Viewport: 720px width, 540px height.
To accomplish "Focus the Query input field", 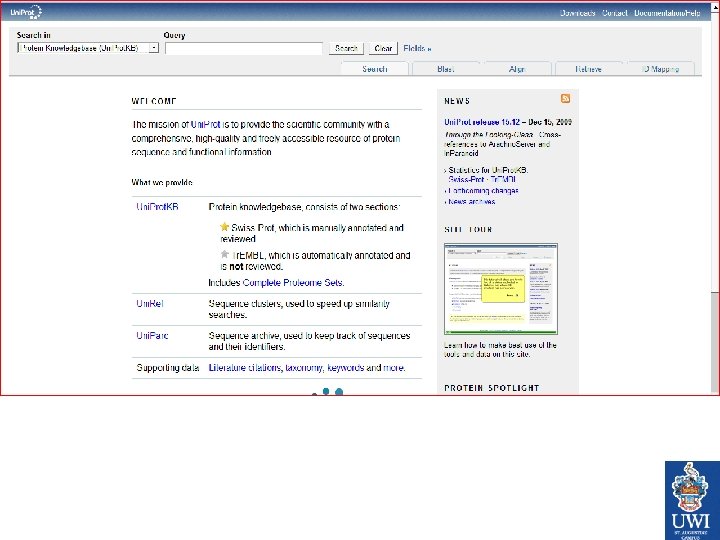I will 244,48.
